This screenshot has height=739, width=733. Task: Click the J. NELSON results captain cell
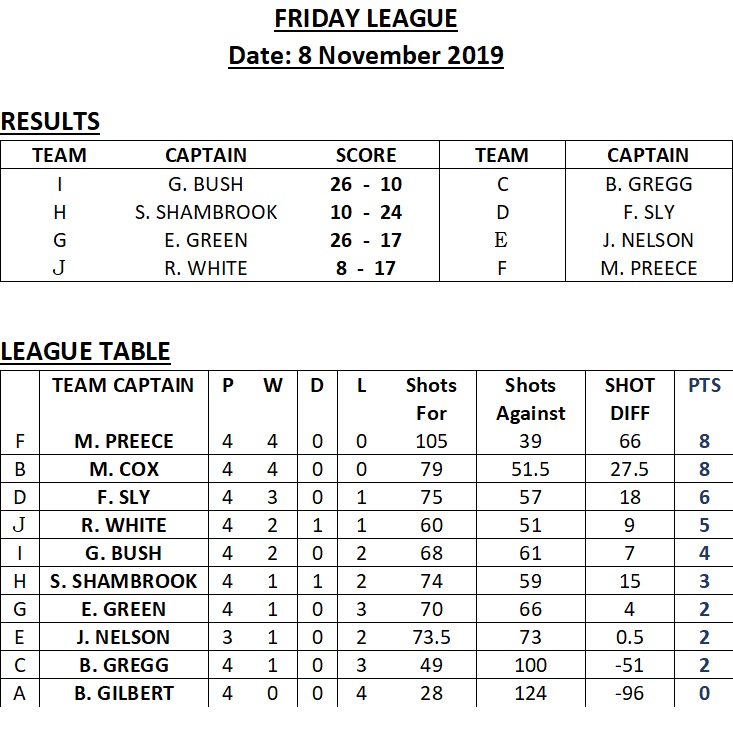pyautogui.click(x=648, y=240)
